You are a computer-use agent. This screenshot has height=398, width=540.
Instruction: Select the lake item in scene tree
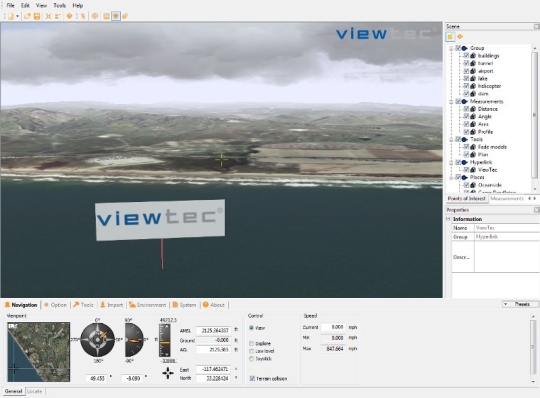483,78
